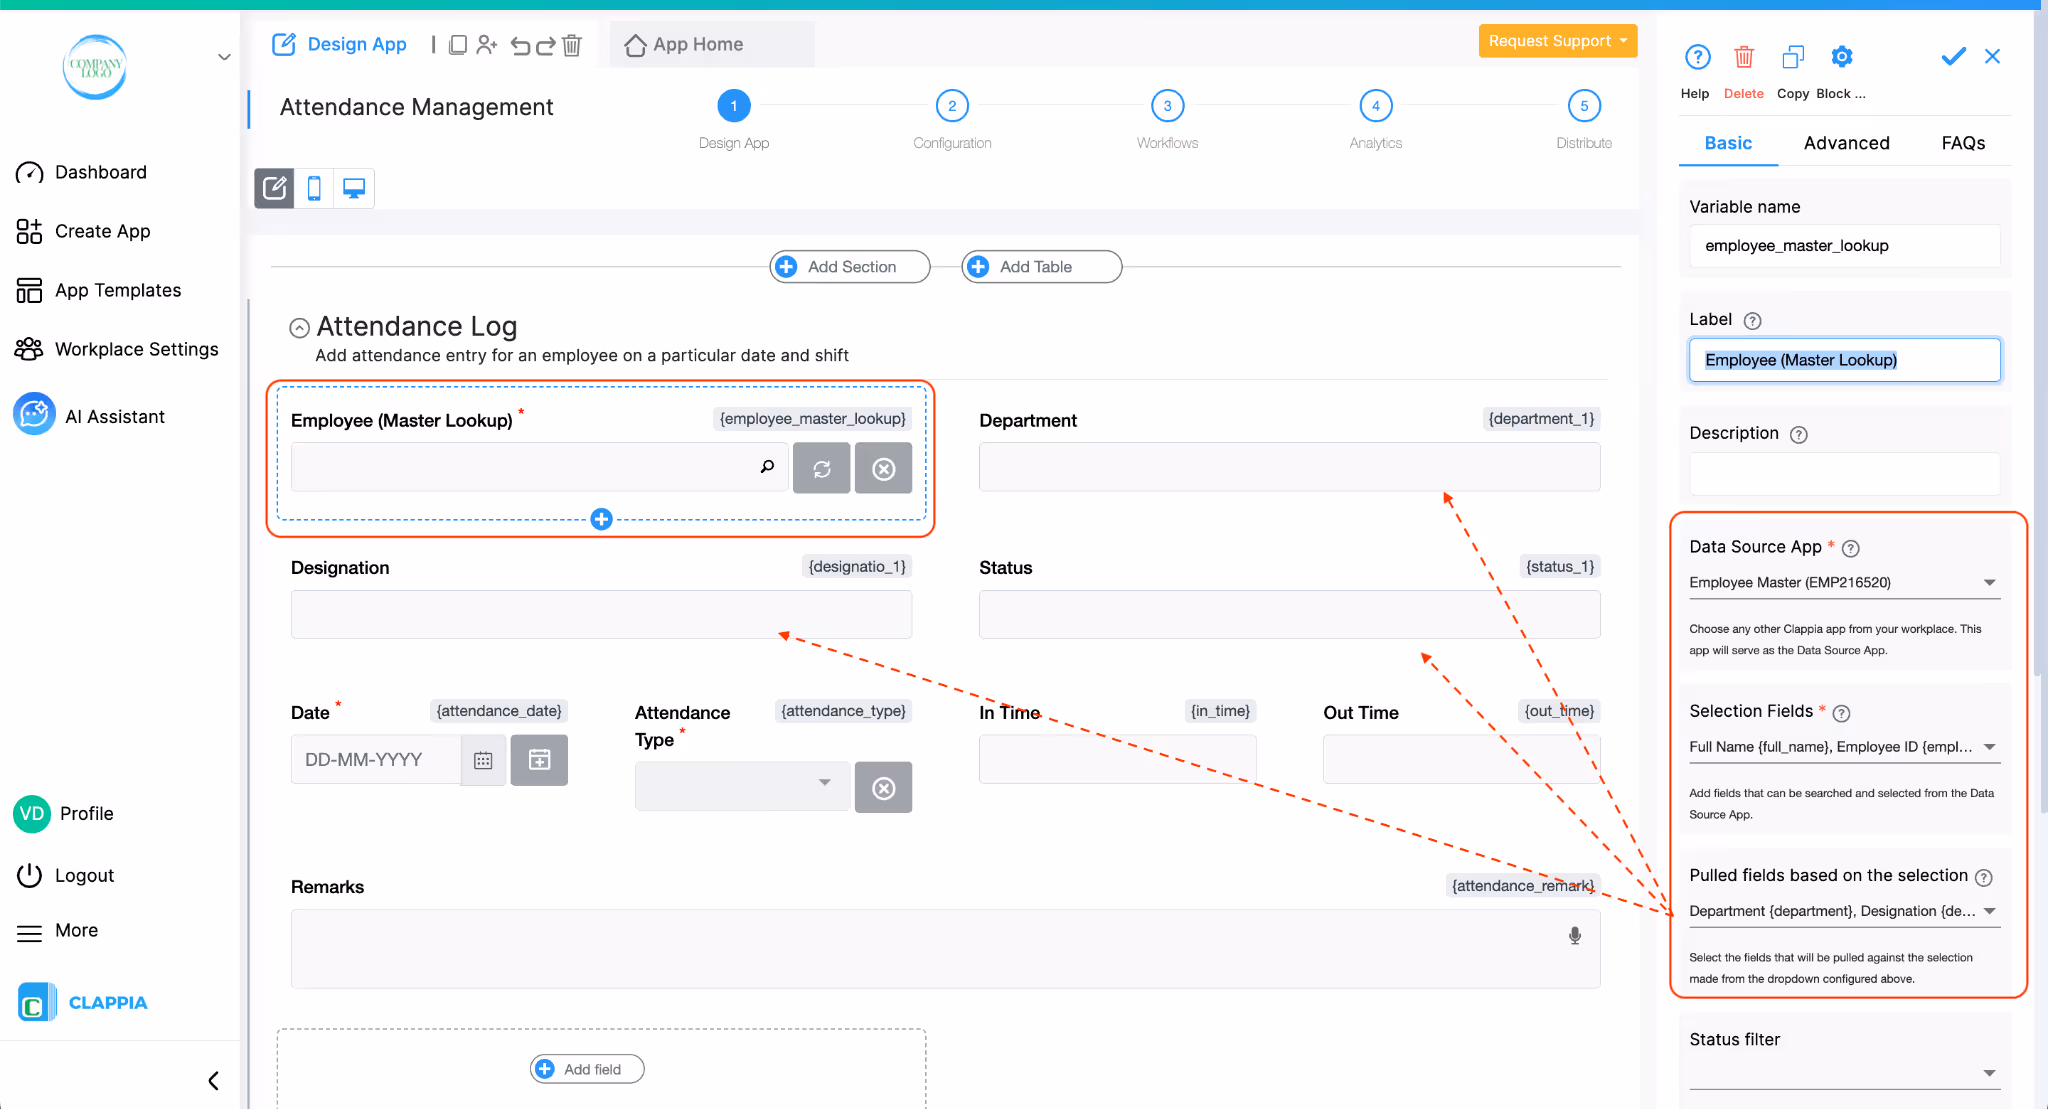Open Block settings via the gear icon
Screen dimensions: 2048x1109
(1841, 57)
